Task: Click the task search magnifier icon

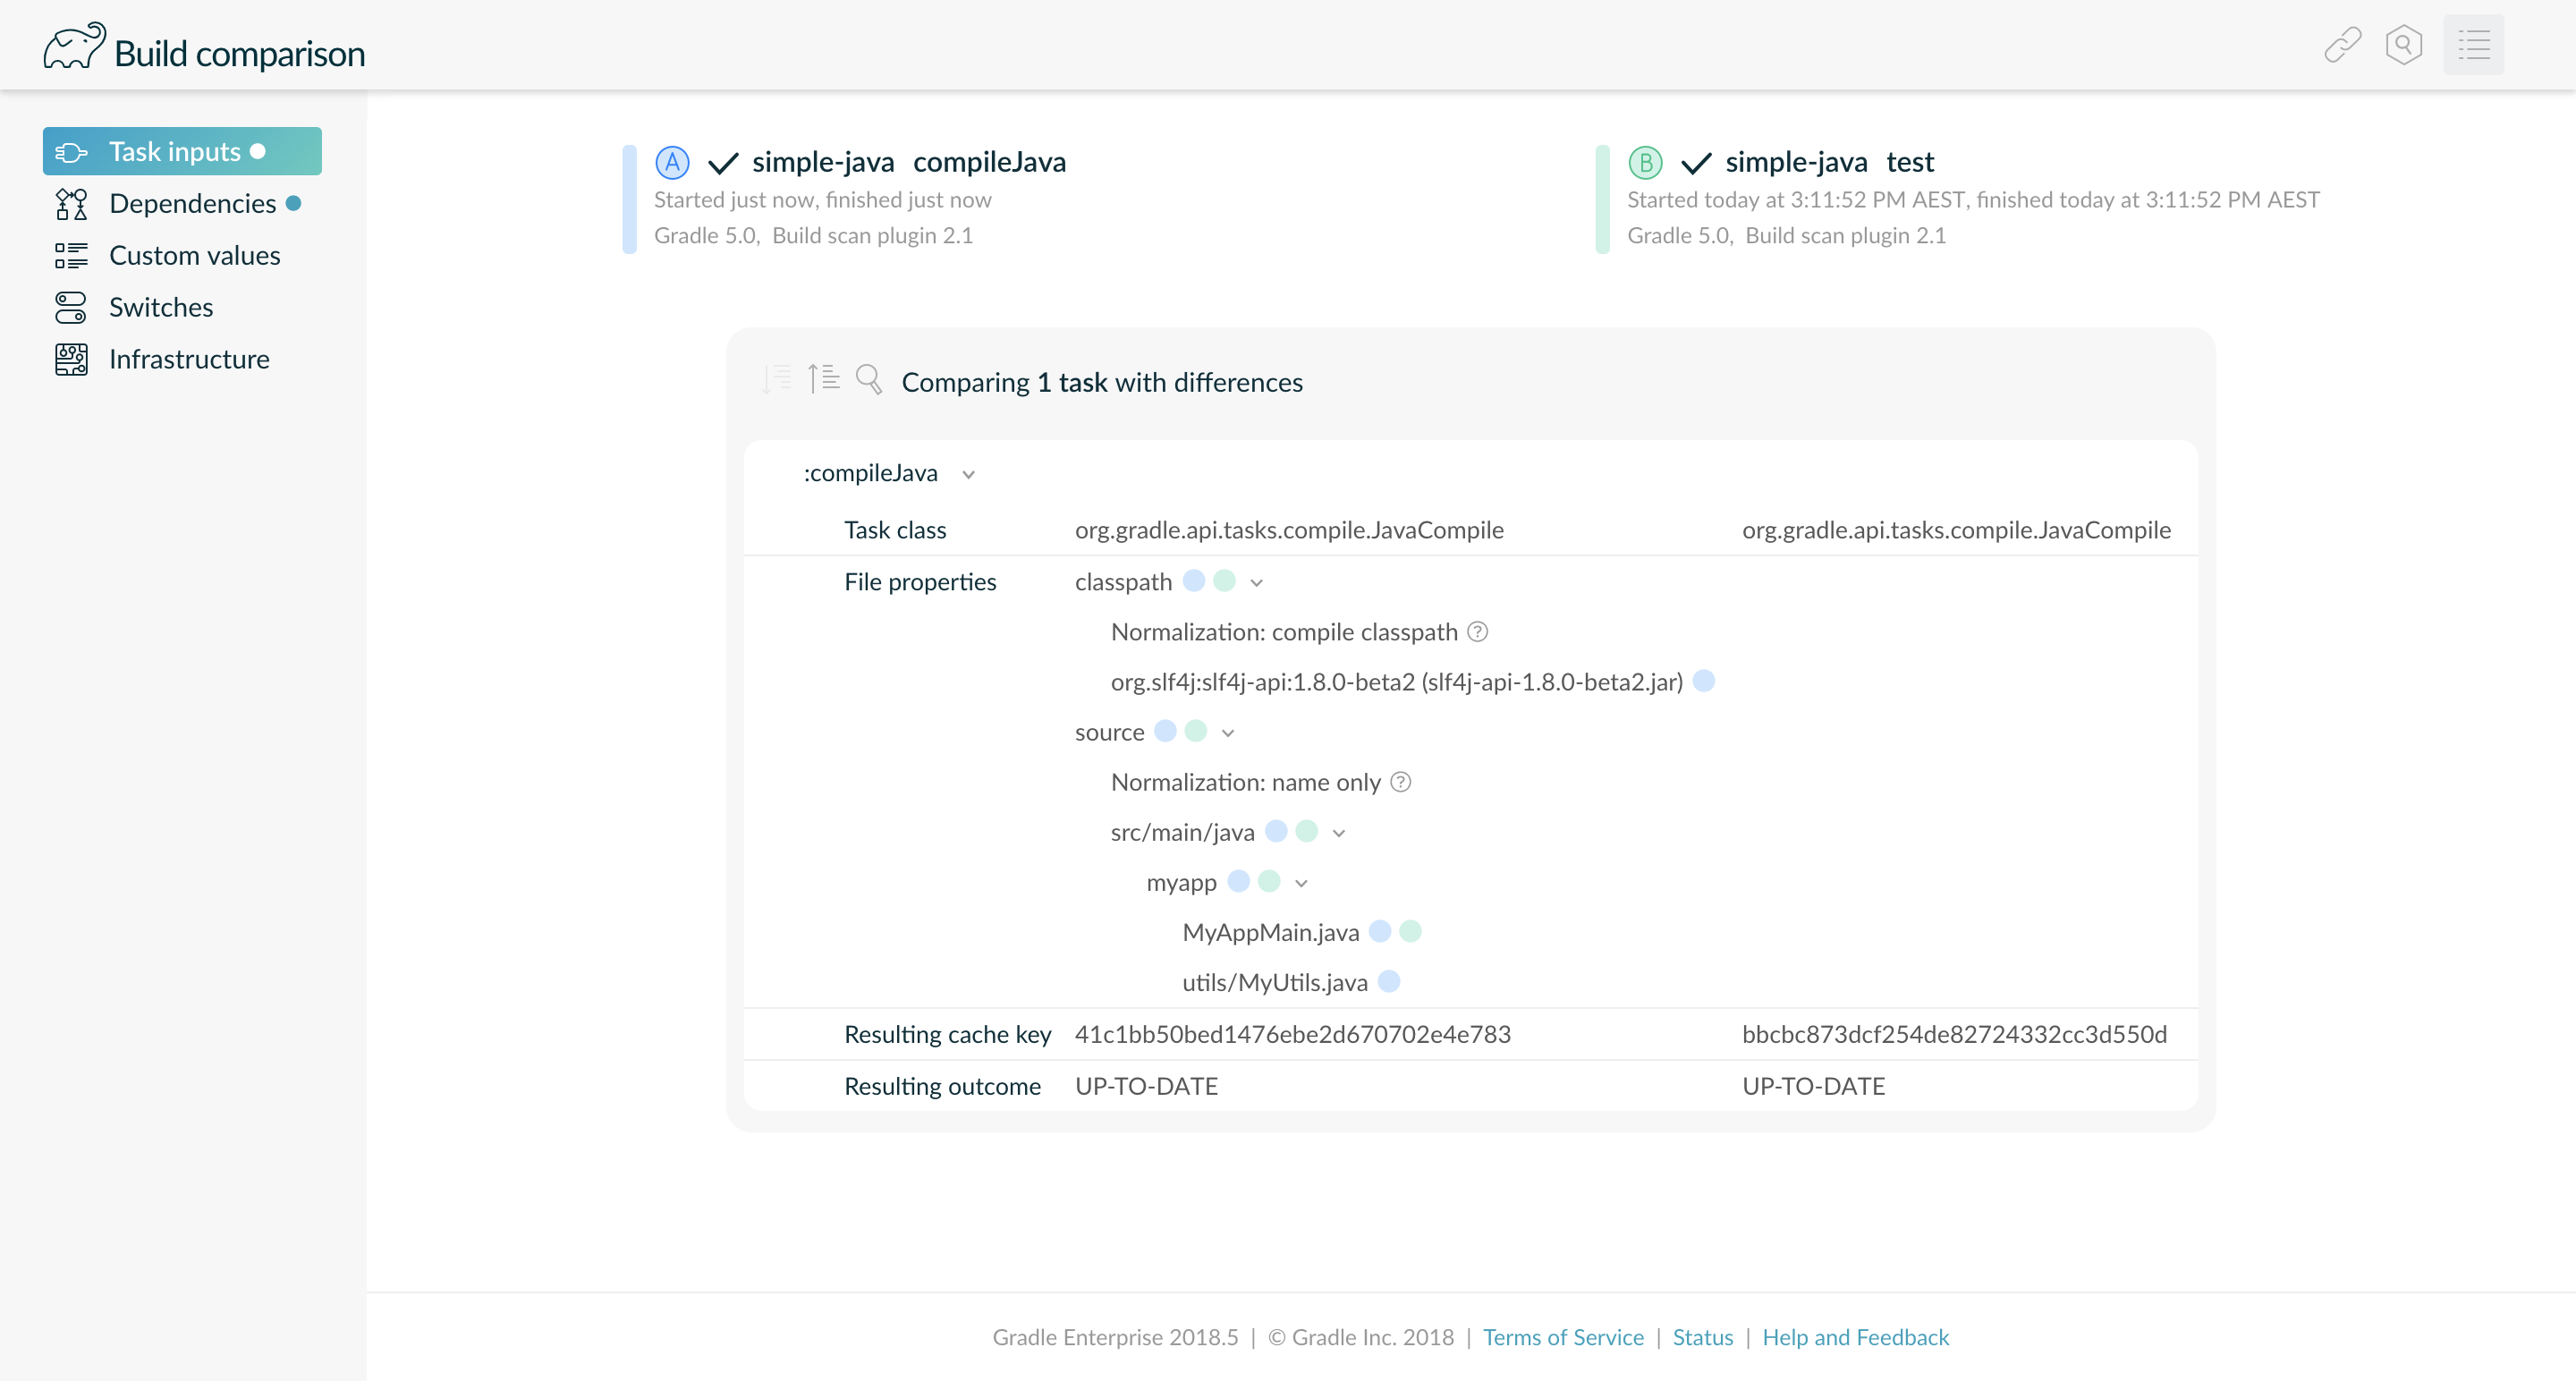Action: [x=869, y=379]
